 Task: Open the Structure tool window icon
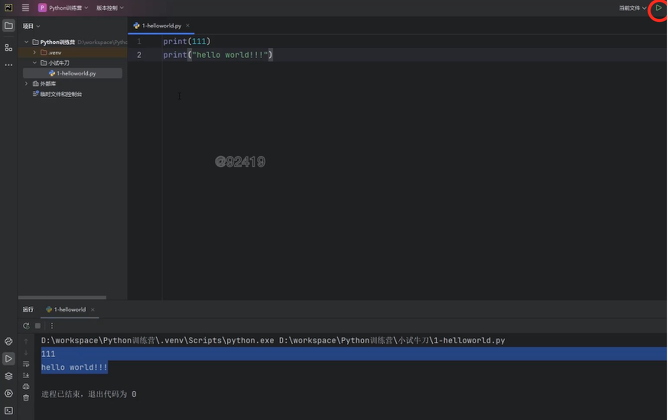[x=9, y=48]
